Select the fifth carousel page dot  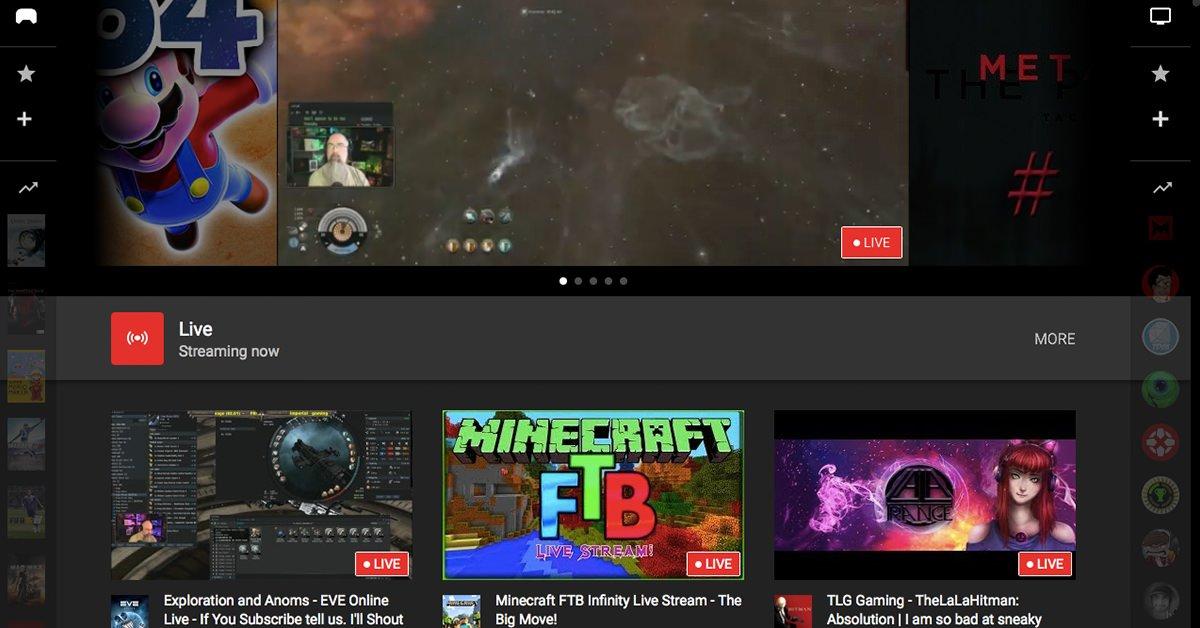pos(623,281)
